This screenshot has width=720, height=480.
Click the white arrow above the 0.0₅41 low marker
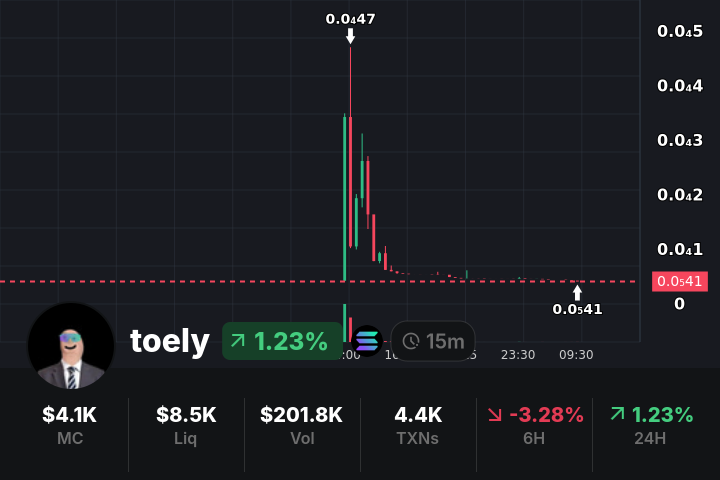[577, 293]
